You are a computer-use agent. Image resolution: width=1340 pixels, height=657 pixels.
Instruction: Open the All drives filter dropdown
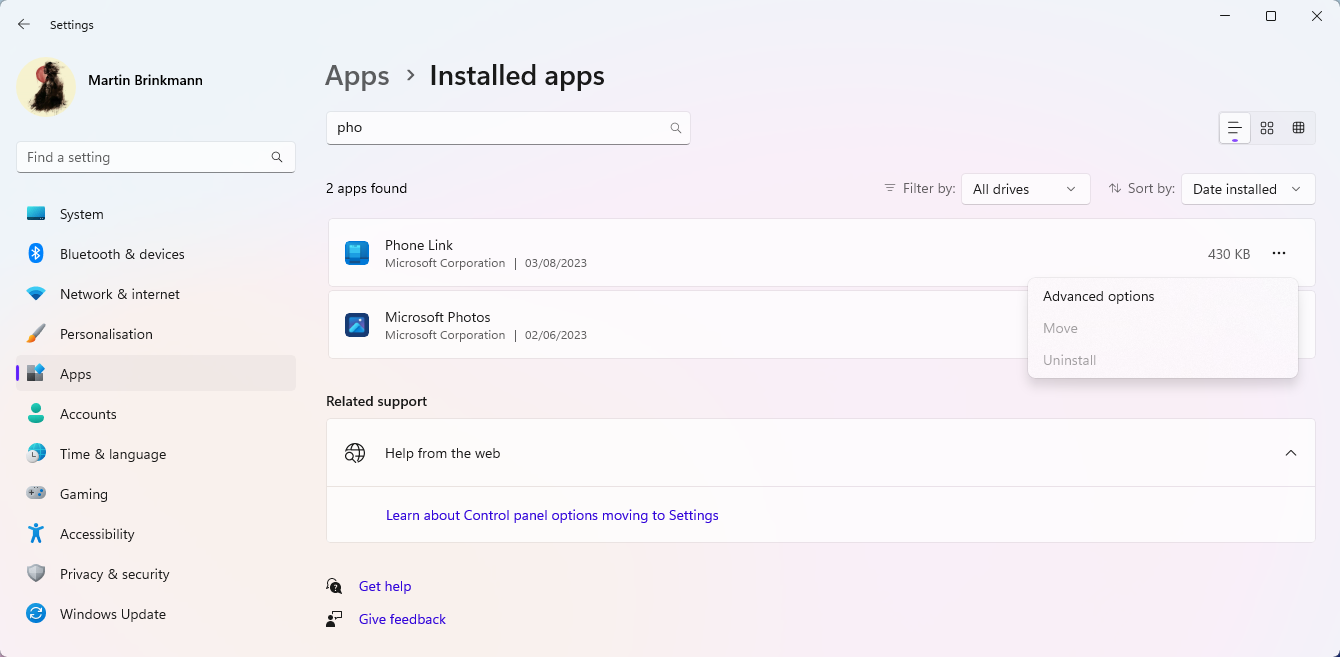1025,189
